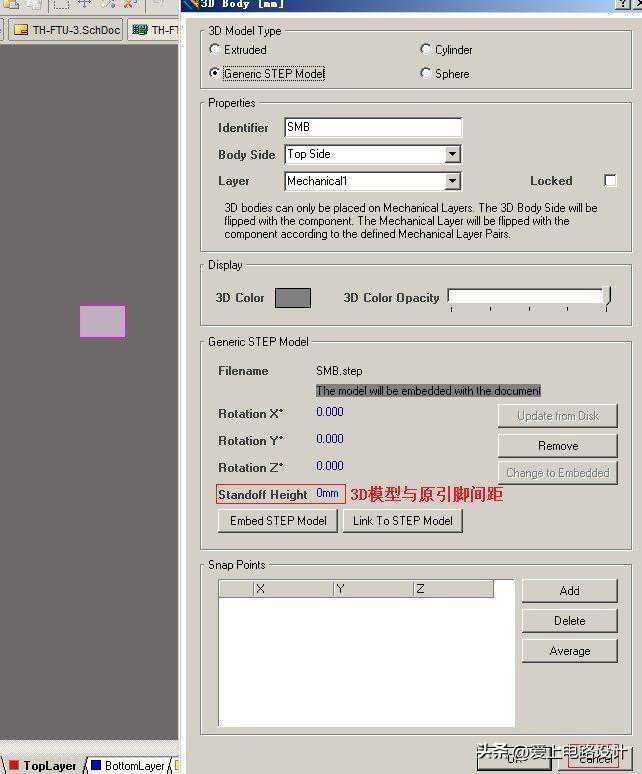Toggle the Locked checkbox
The width and height of the screenshot is (642, 774).
(x=610, y=180)
